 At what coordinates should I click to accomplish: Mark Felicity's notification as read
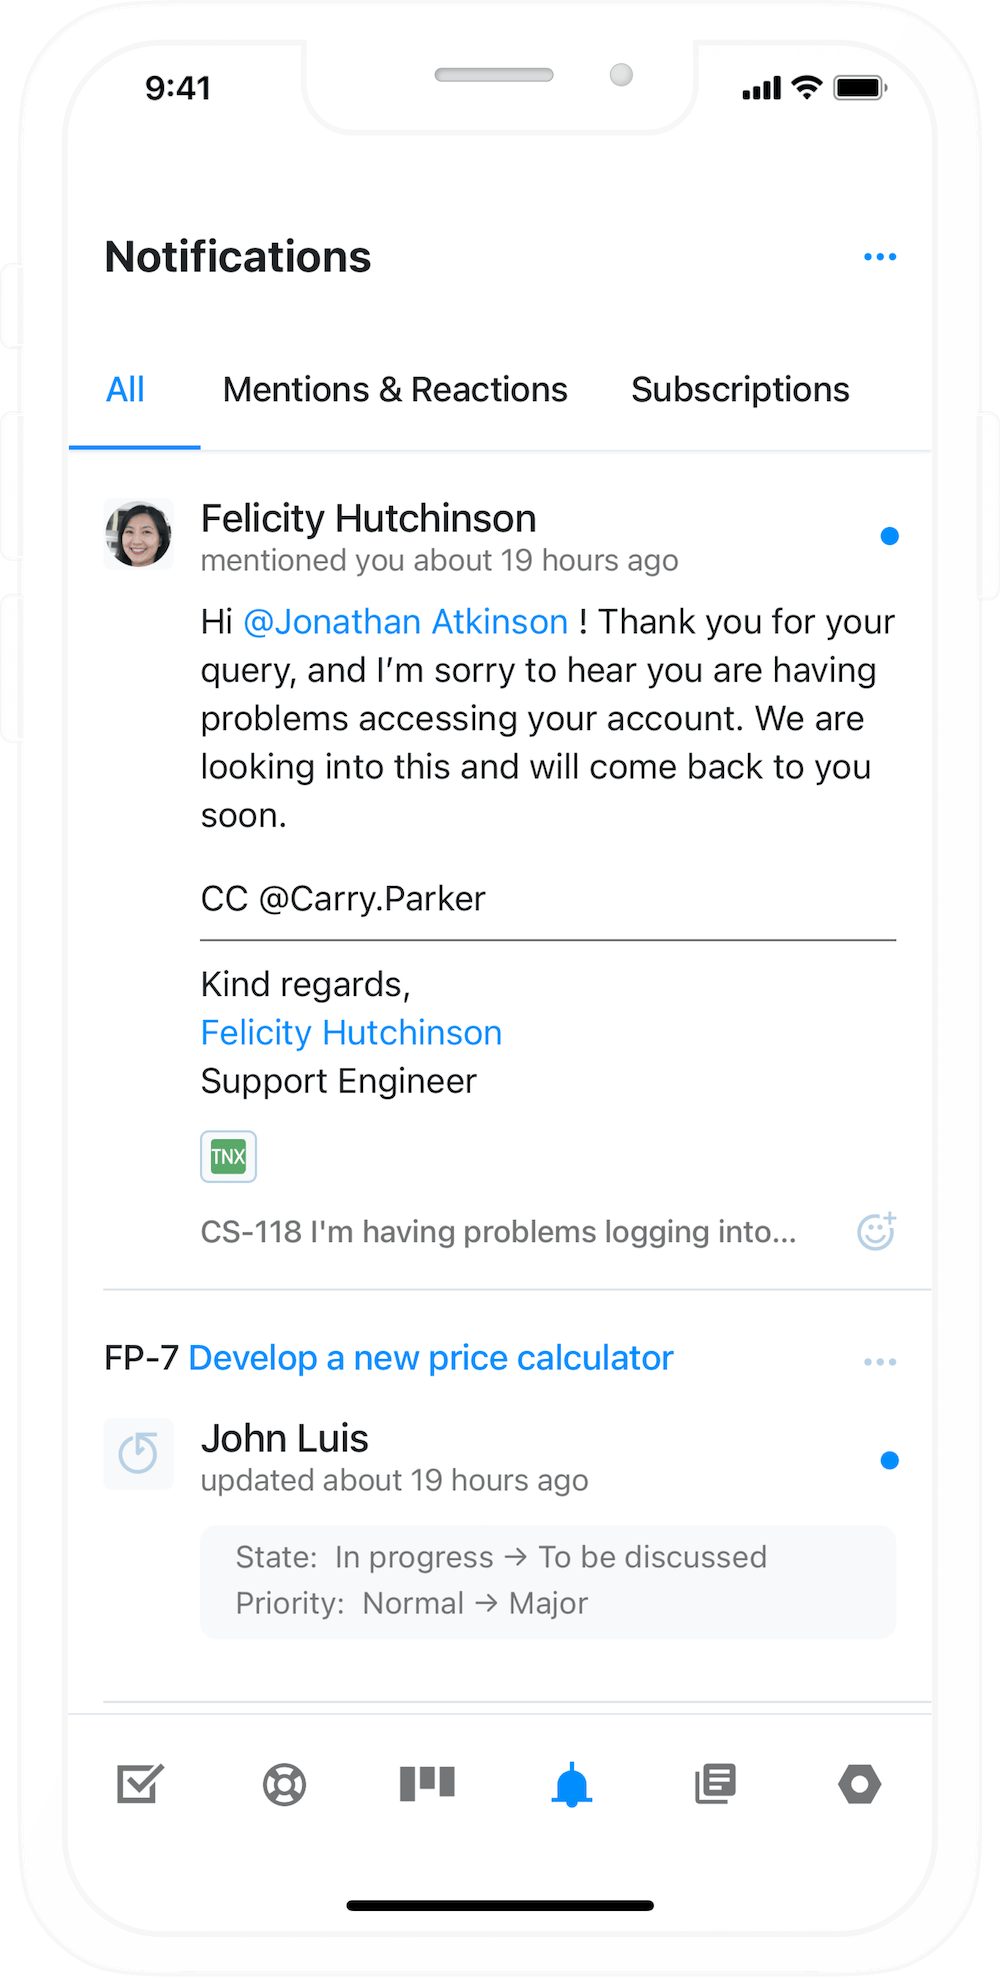click(x=890, y=535)
